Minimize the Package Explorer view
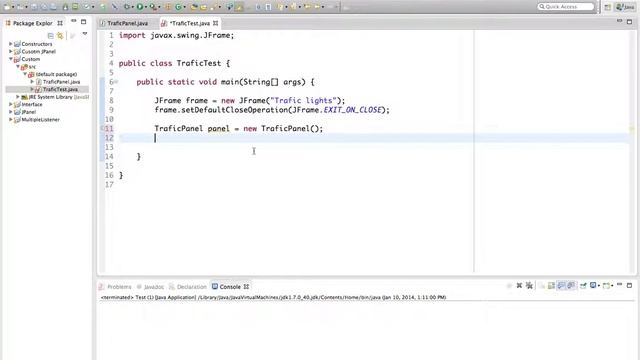Viewport: 640px width, 360px height. coord(73,21)
